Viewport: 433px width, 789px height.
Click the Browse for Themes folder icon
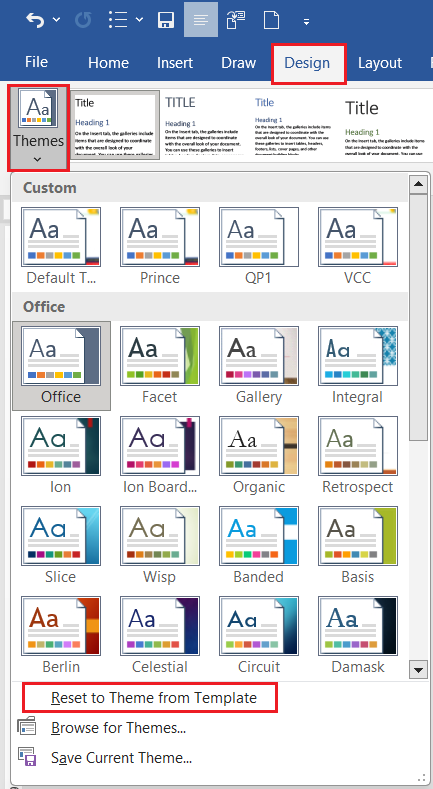(27, 728)
